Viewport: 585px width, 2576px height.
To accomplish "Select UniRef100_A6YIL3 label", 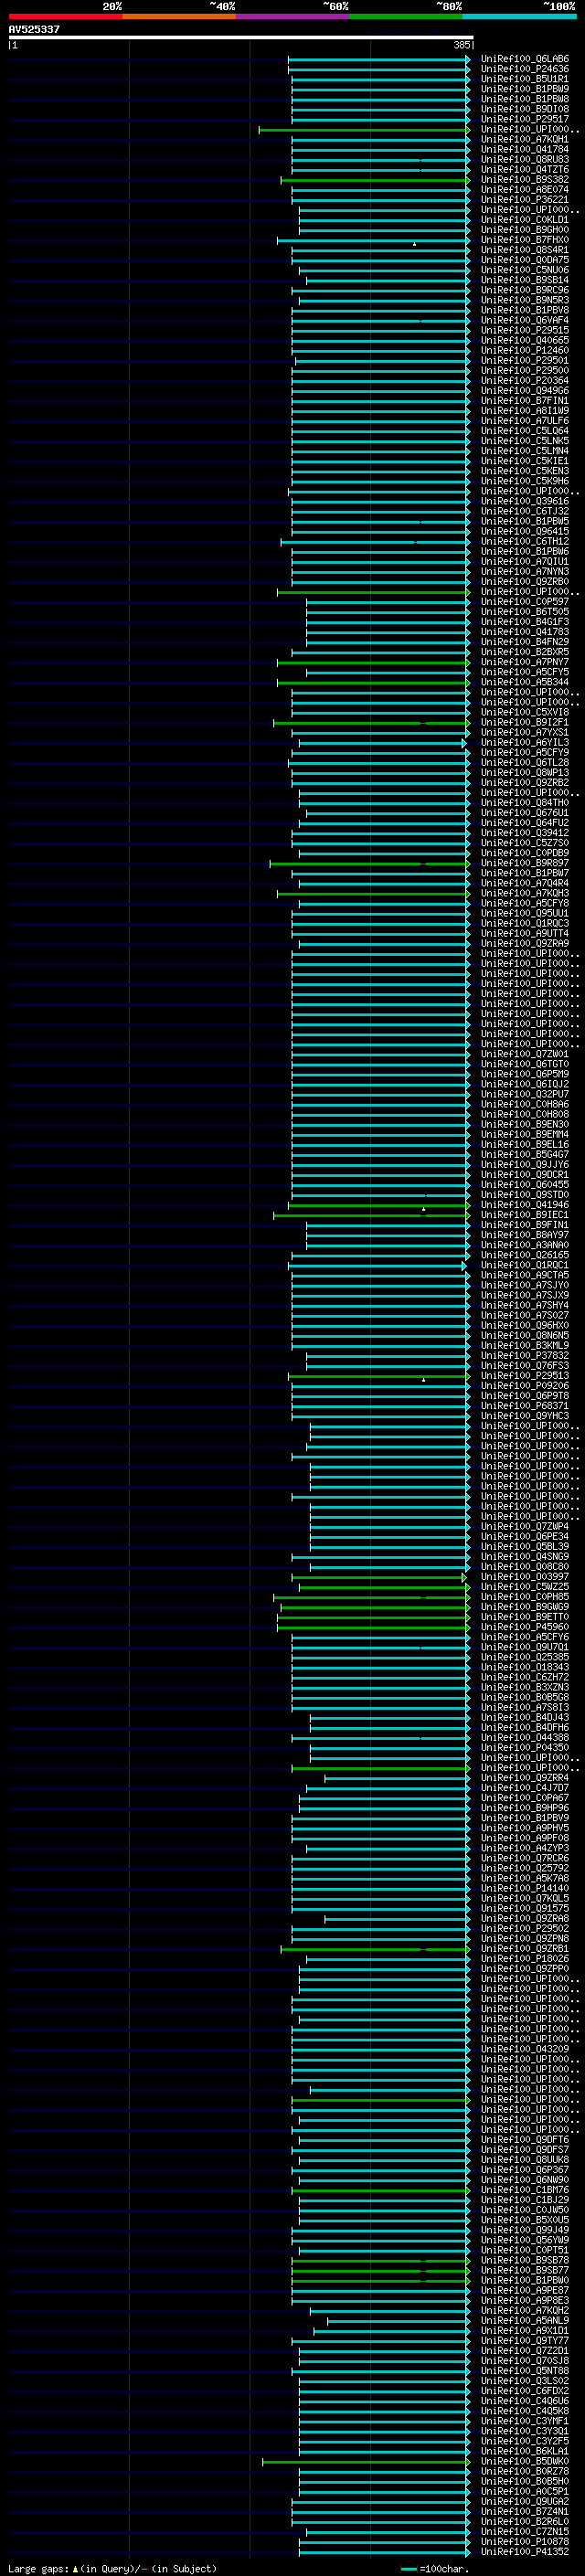I will click(x=525, y=742).
